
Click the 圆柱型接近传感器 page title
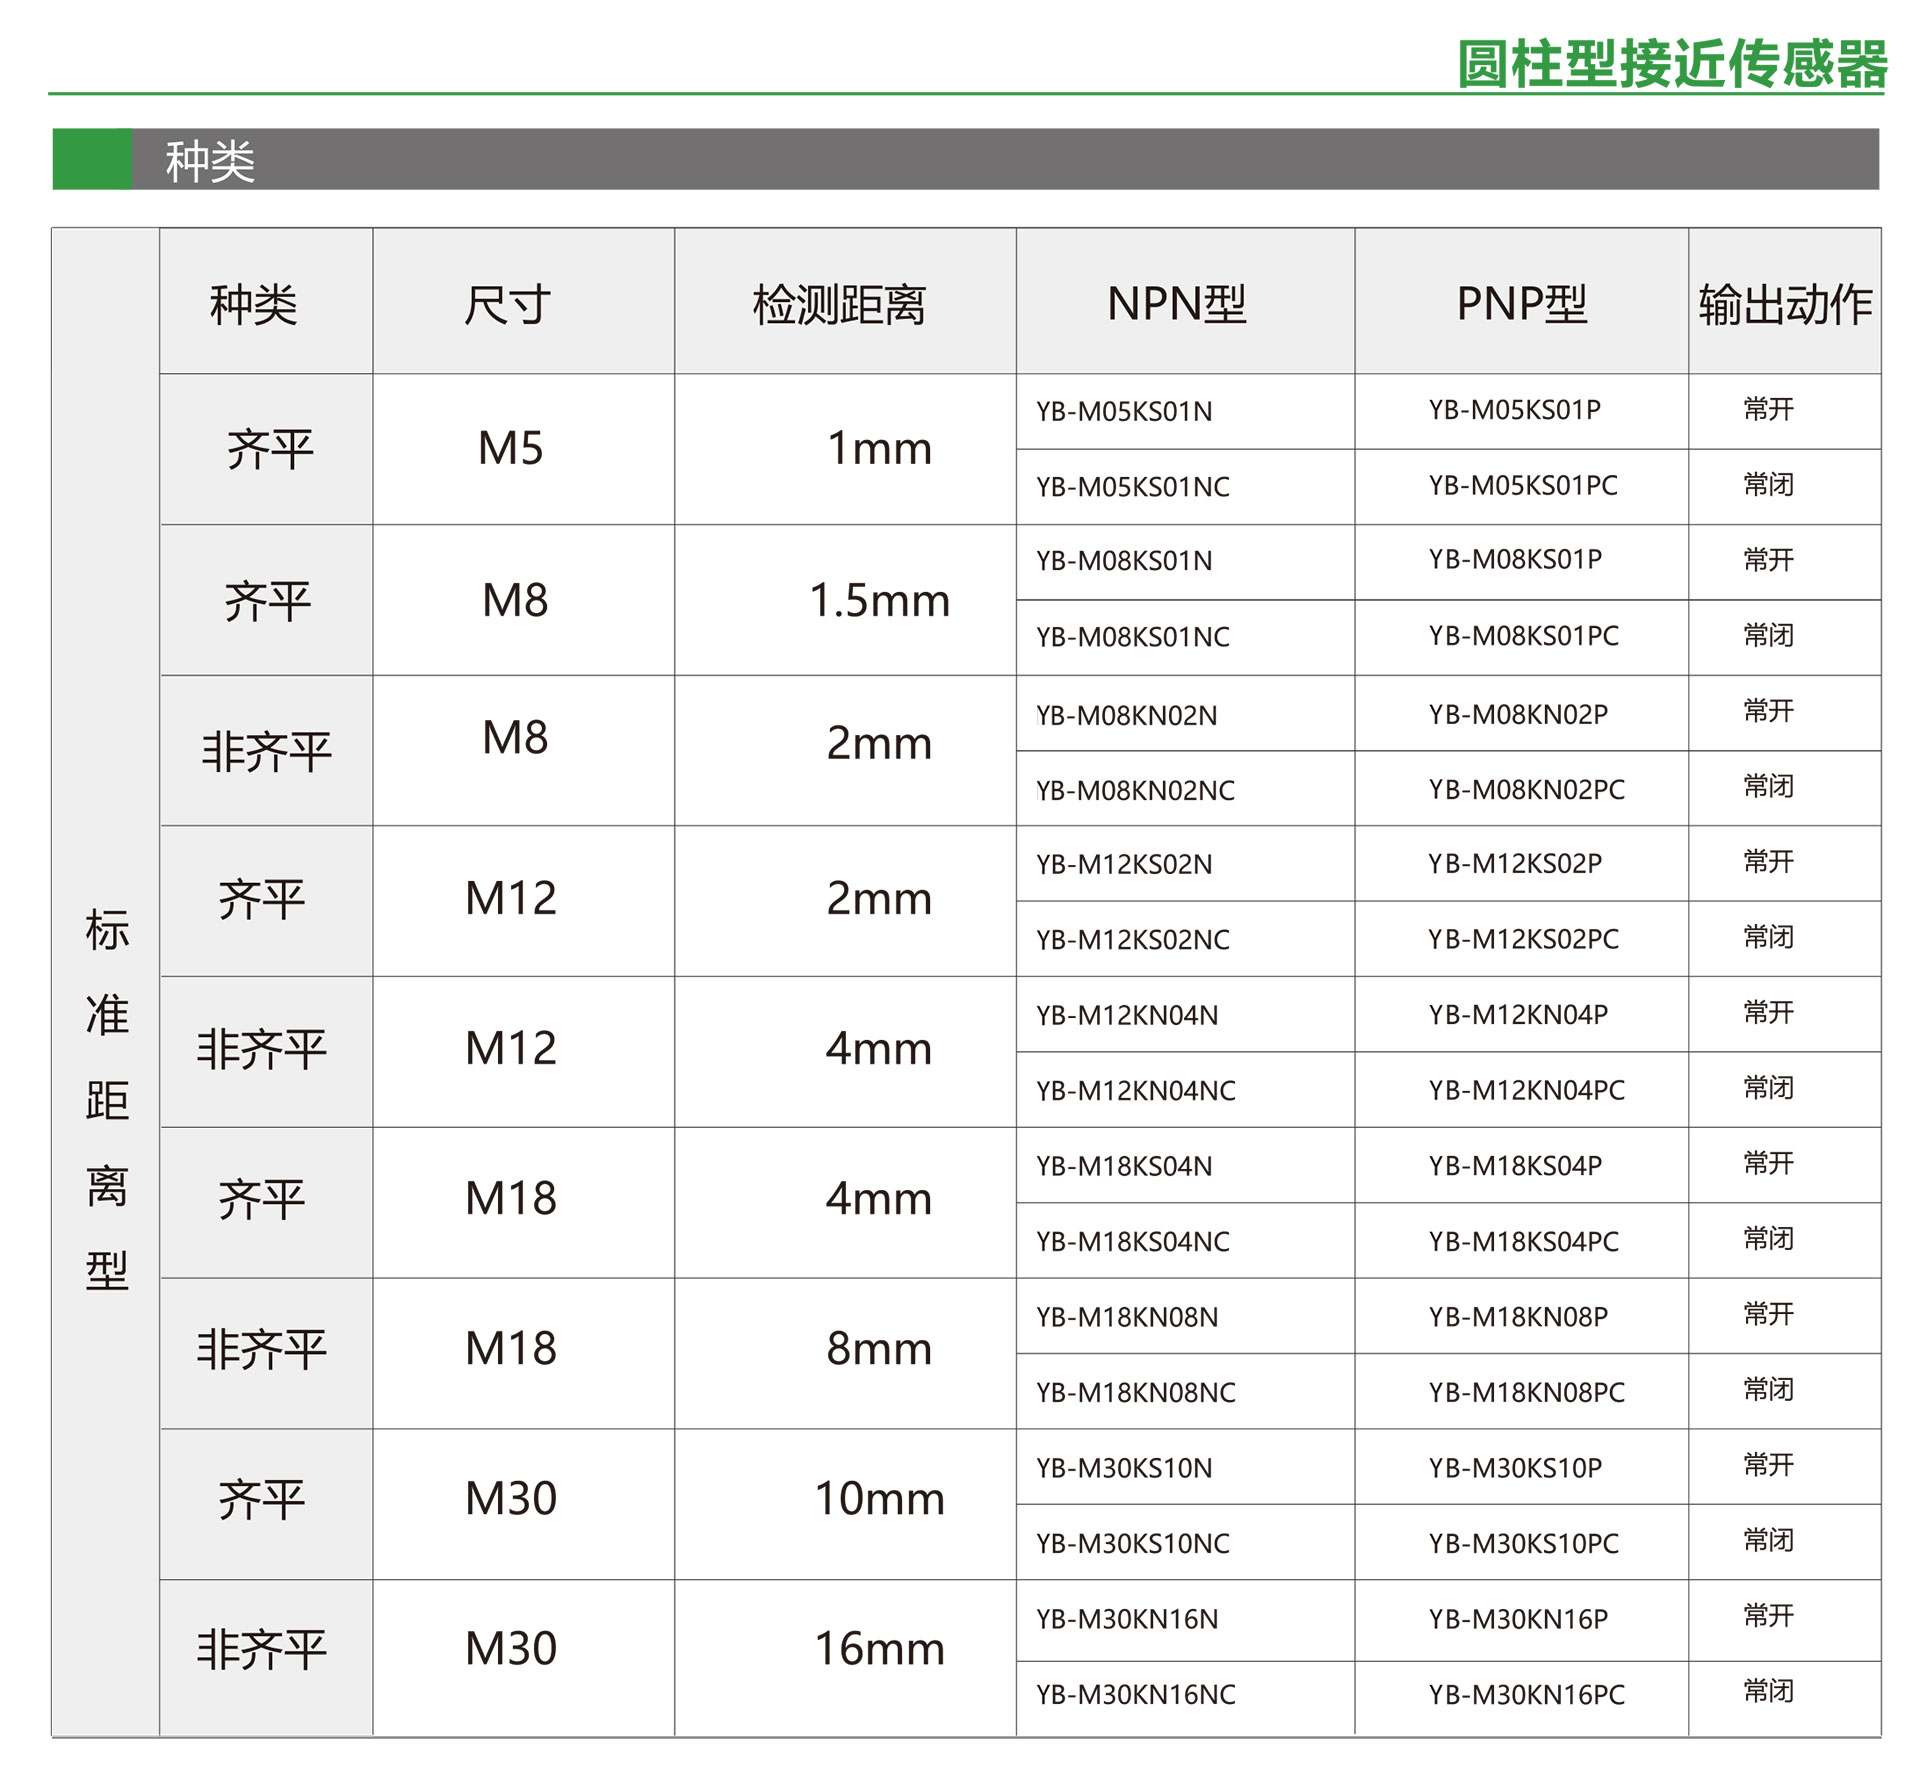coord(1671,64)
